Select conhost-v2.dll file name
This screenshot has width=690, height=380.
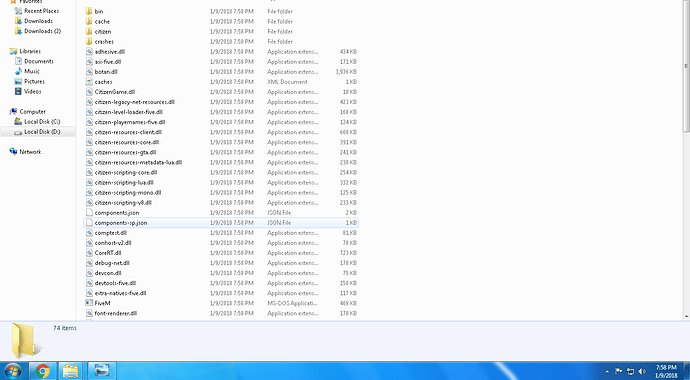(x=113, y=243)
